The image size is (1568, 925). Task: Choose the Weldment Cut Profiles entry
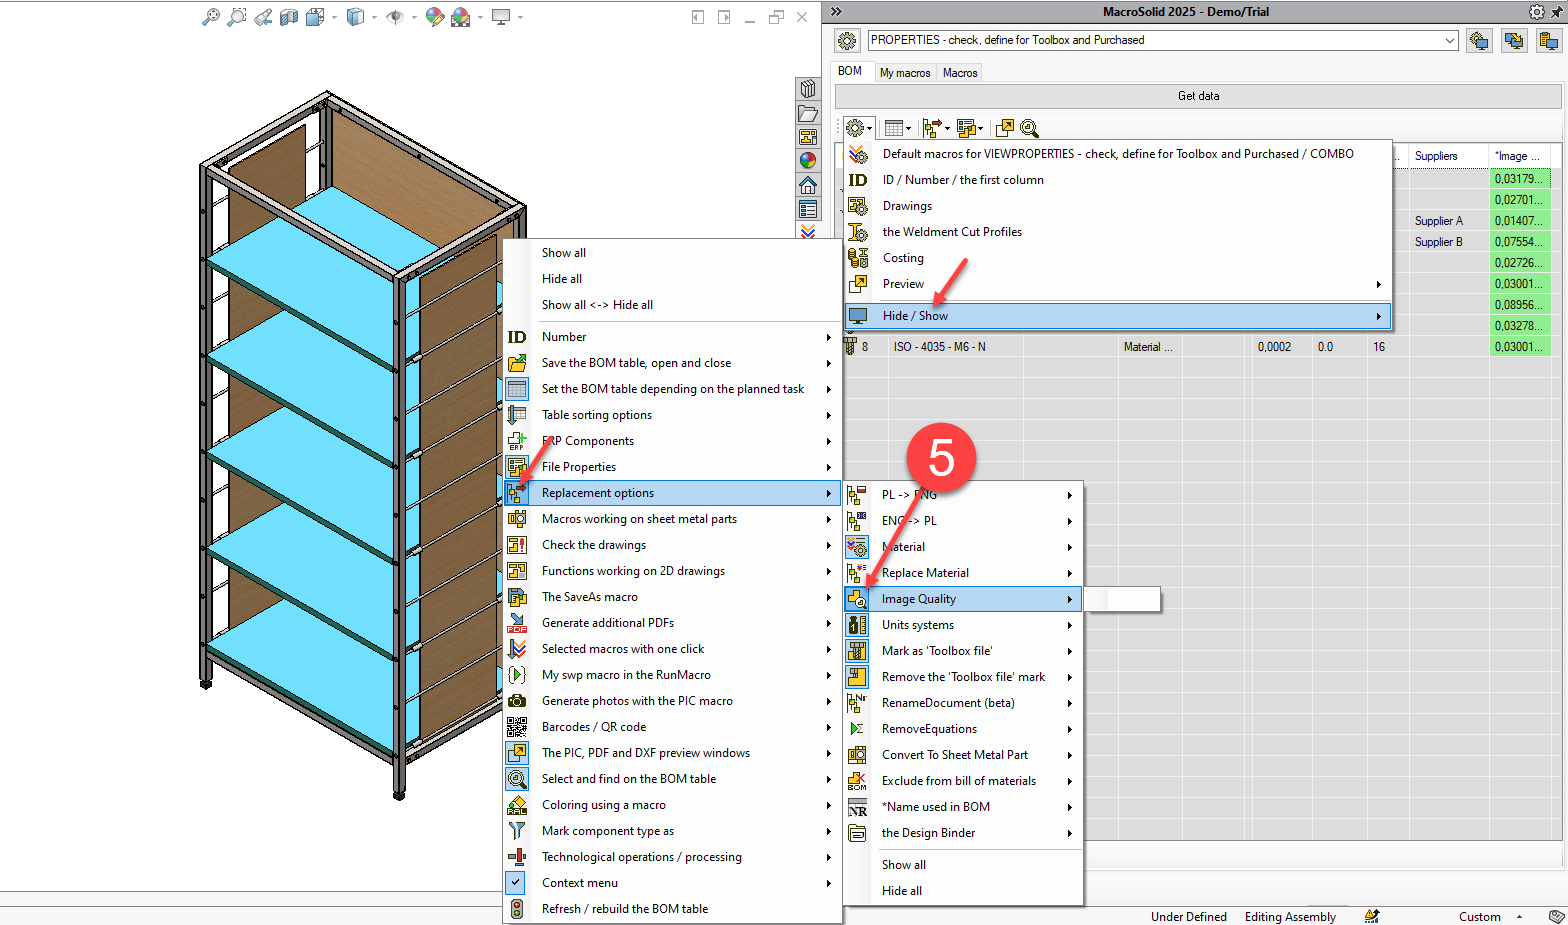1118,232
